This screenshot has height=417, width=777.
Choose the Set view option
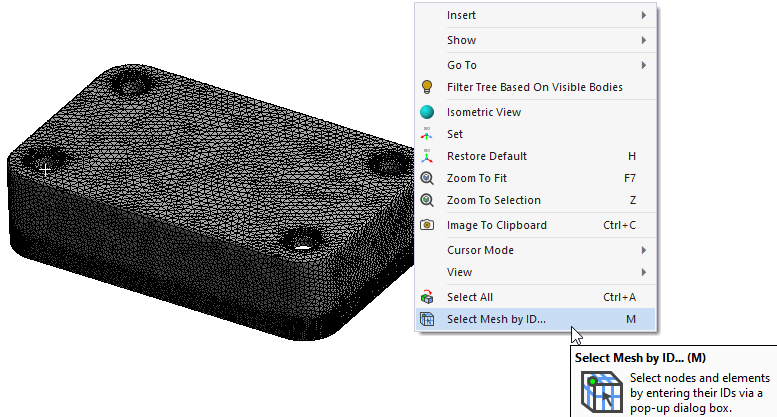[x=536, y=134]
